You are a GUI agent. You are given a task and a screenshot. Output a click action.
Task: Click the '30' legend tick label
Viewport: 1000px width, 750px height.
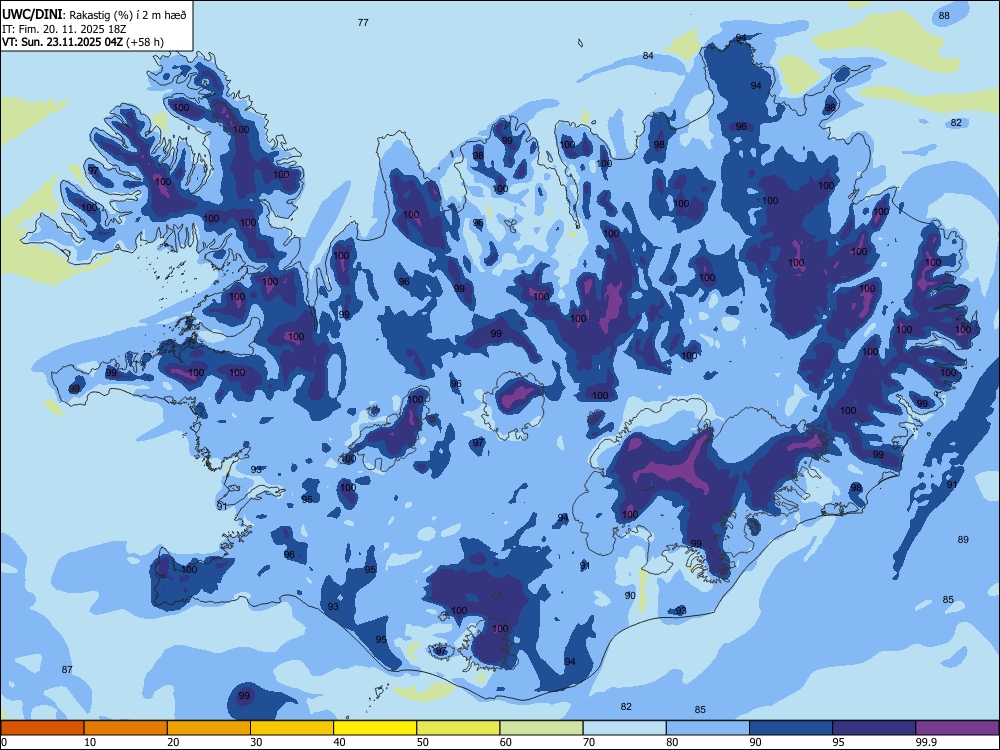tap(256, 742)
